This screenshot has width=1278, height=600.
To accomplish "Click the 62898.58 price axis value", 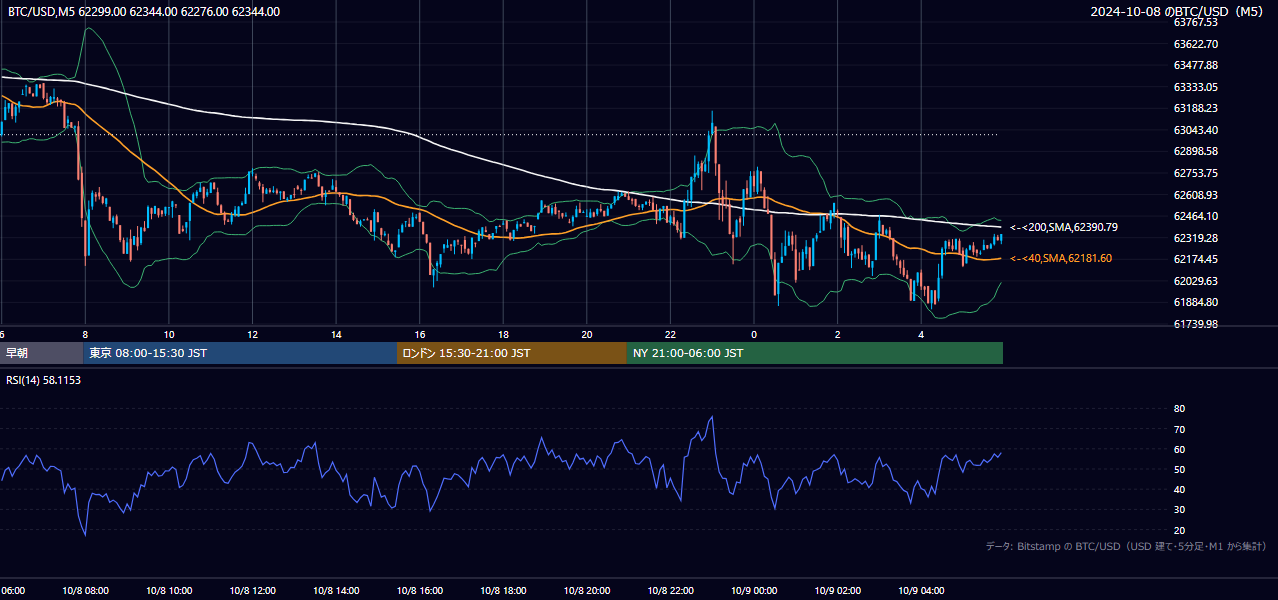I will click(x=1195, y=151).
